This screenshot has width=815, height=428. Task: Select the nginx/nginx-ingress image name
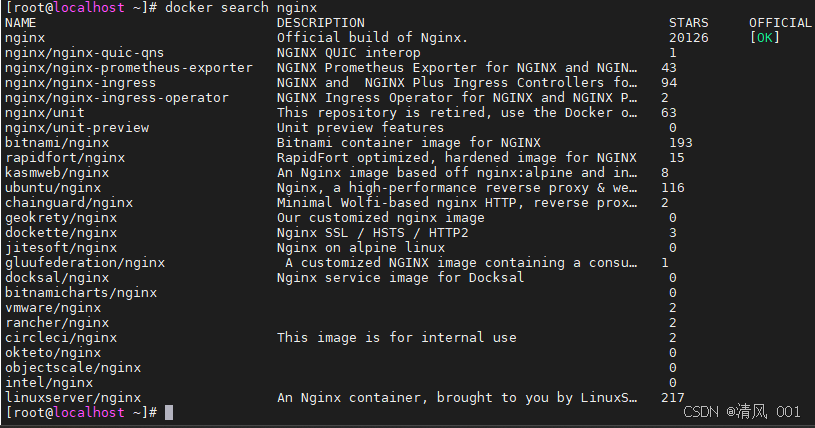click(81, 83)
